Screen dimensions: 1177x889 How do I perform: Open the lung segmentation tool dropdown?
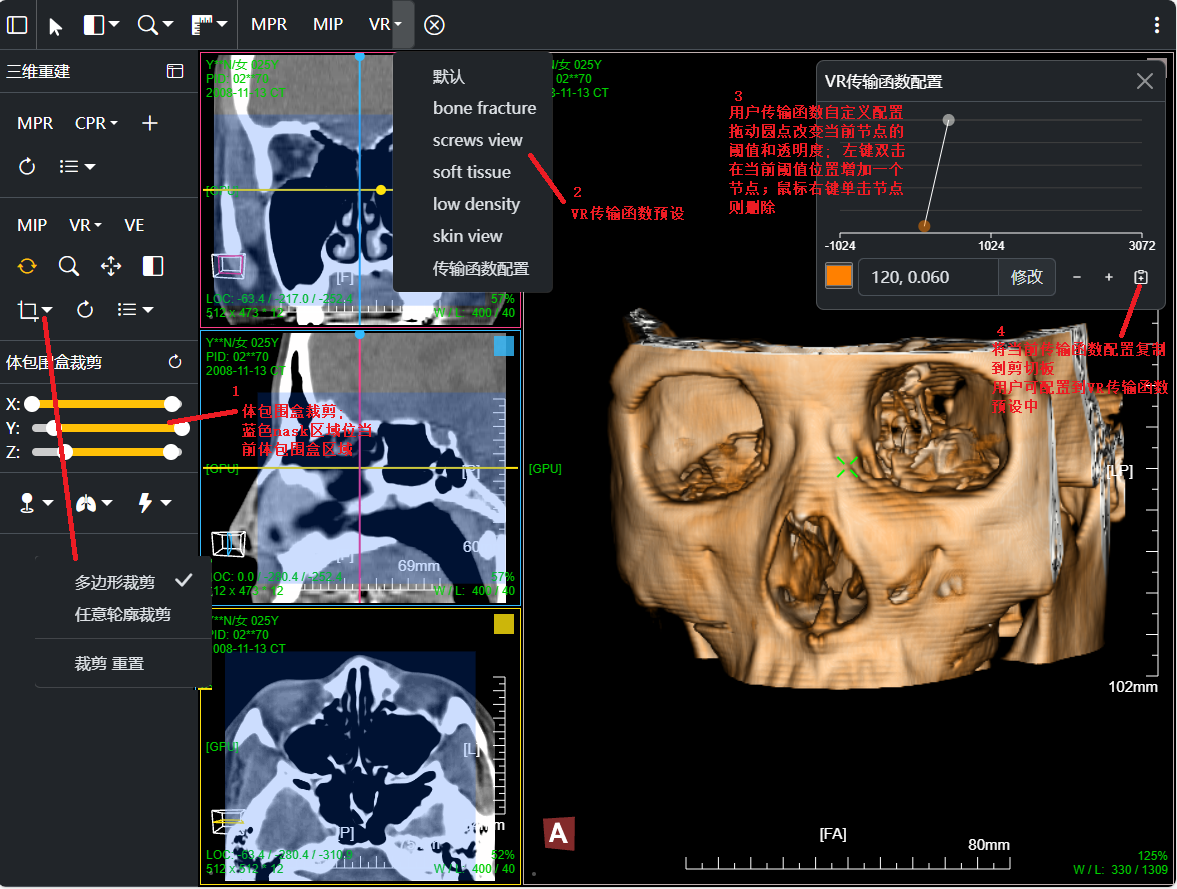(x=94, y=503)
